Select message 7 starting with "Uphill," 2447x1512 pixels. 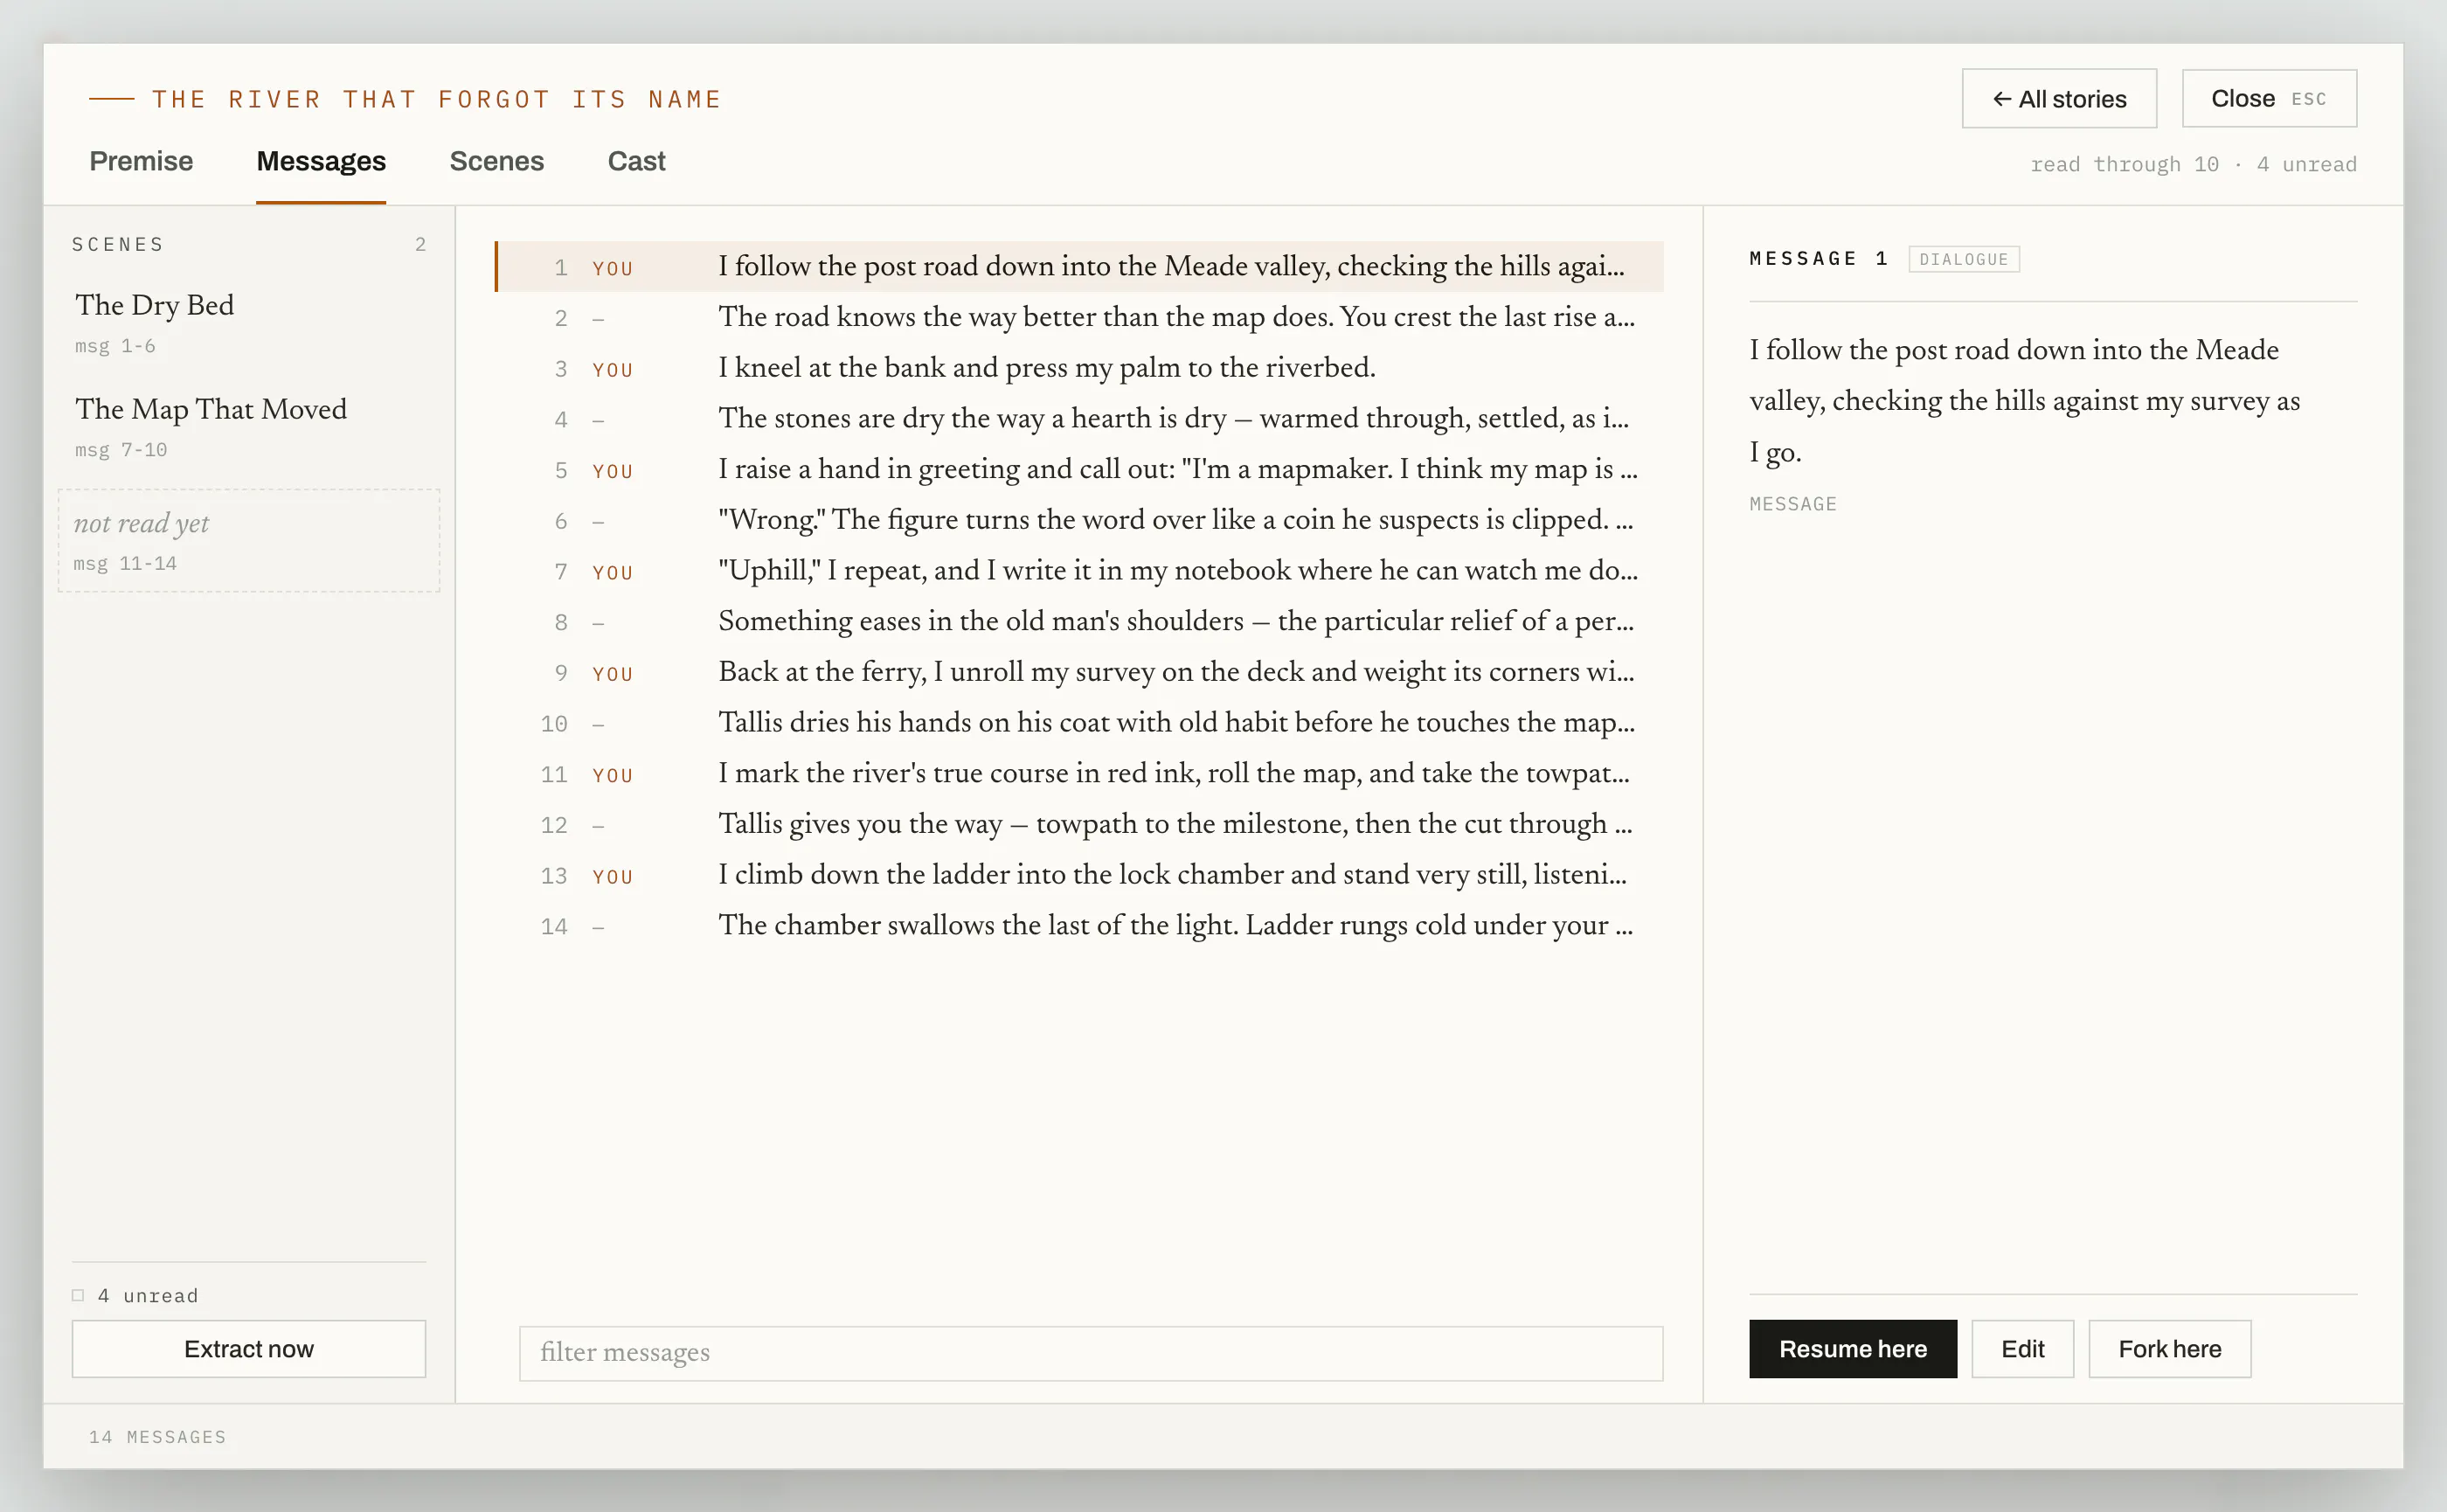pos(1080,571)
